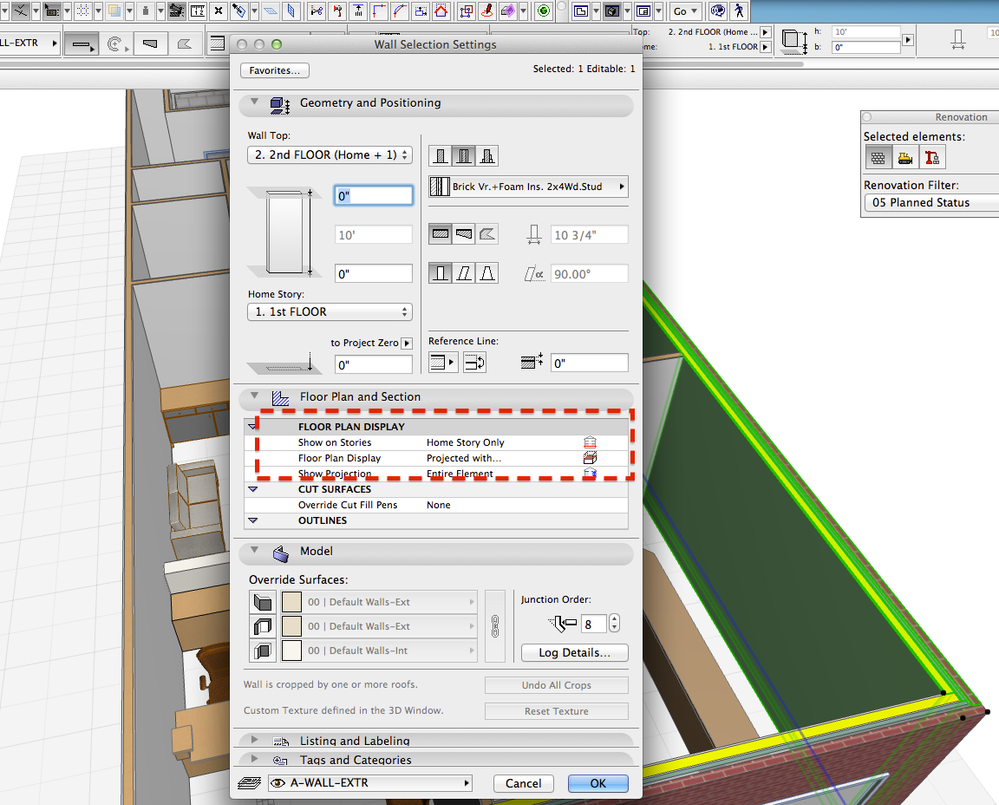The width and height of the screenshot is (999, 805).
Task: Toggle override checkbox for Default Walls-Int surface
Action: [x=263, y=650]
